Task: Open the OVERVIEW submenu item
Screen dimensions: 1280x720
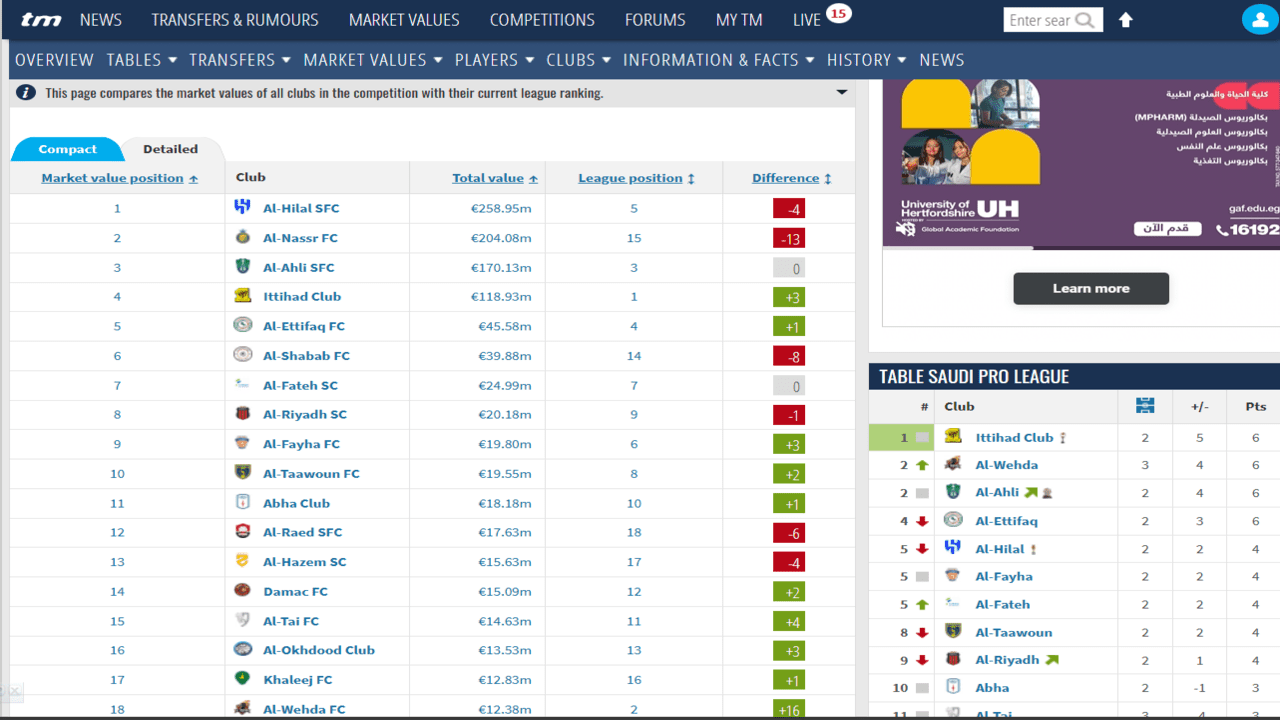Action: (x=54, y=60)
